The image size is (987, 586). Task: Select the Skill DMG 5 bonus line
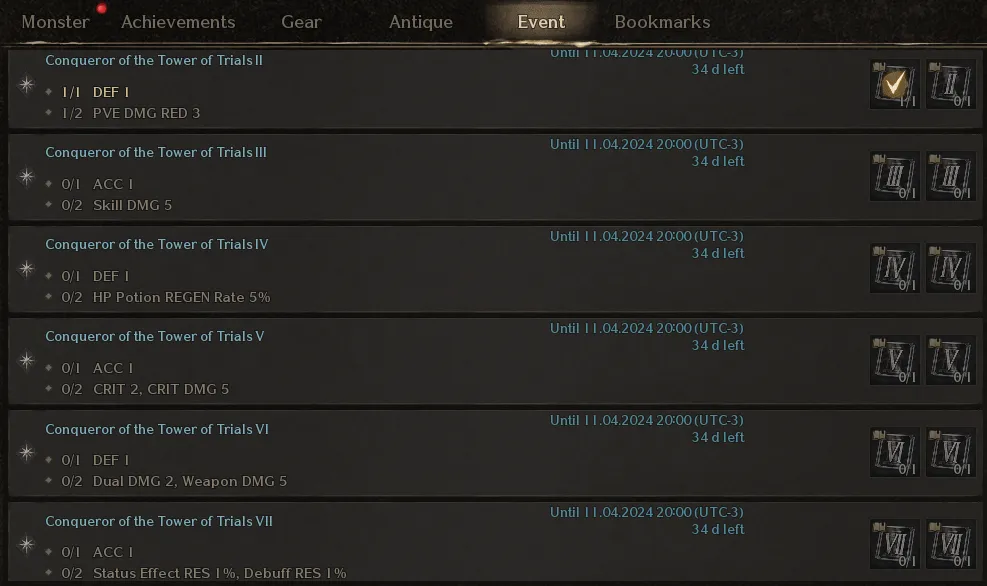point(132,205)
